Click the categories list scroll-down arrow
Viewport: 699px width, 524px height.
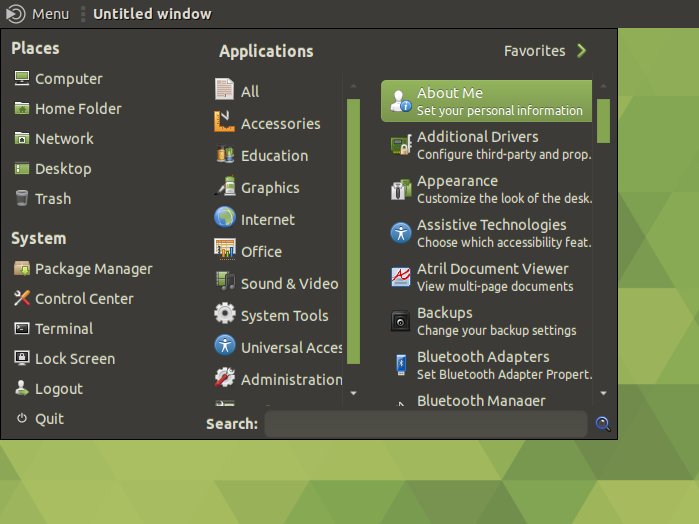pos(354,393)
